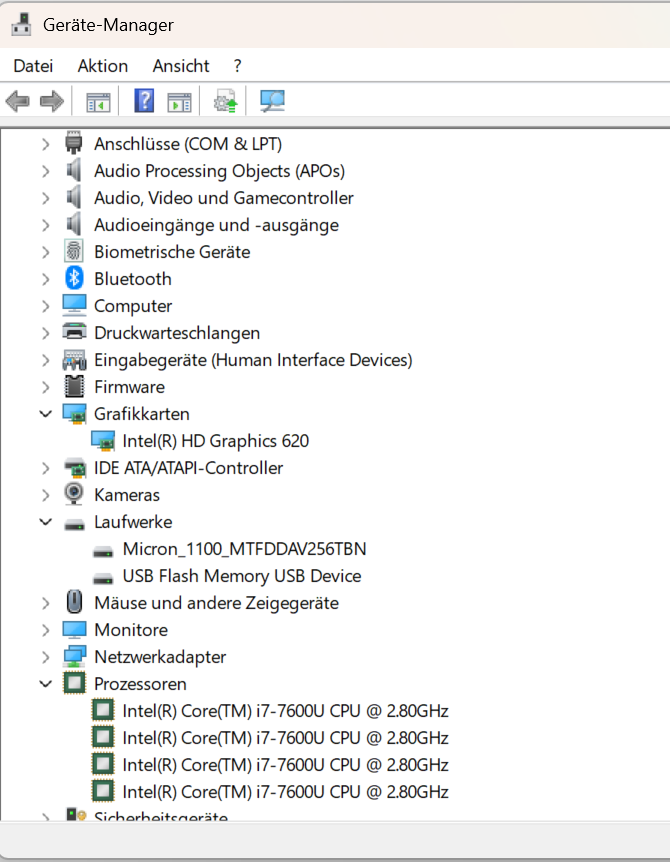Expand the Druckwarteschlangen node
The width and height of the screenshot is (670, 862).
46,333
